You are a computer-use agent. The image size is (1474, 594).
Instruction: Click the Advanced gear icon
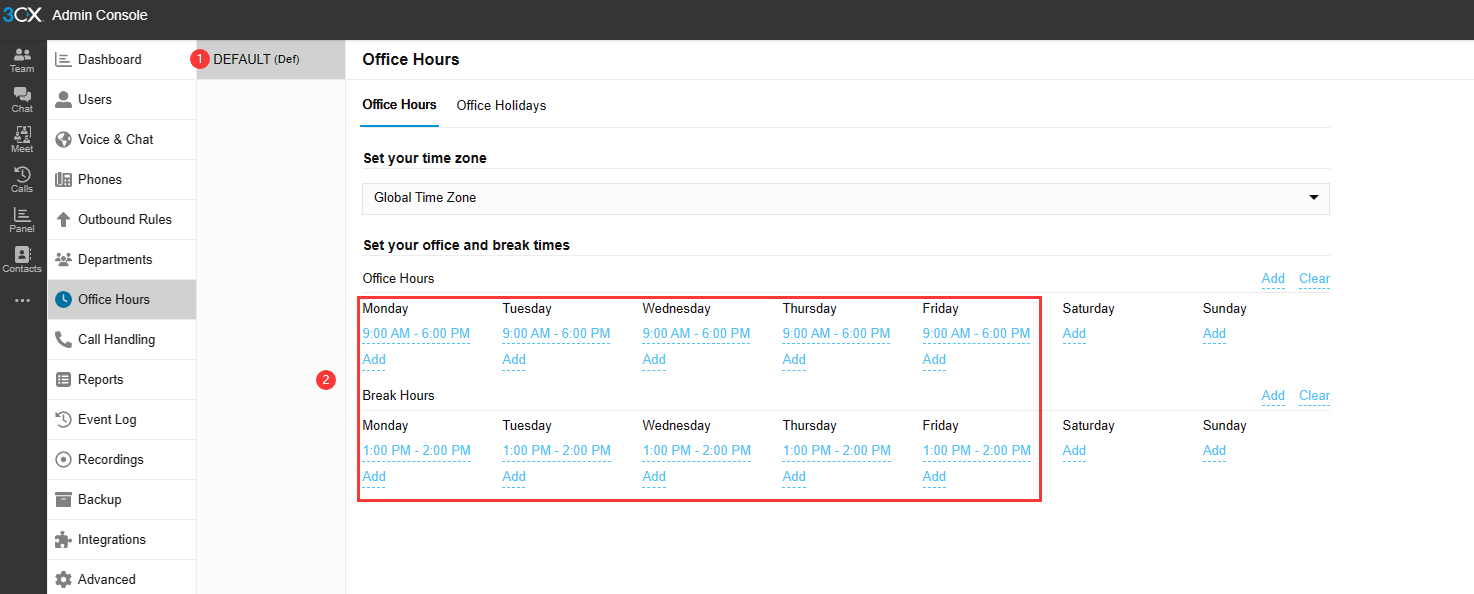tap(63, 579)
